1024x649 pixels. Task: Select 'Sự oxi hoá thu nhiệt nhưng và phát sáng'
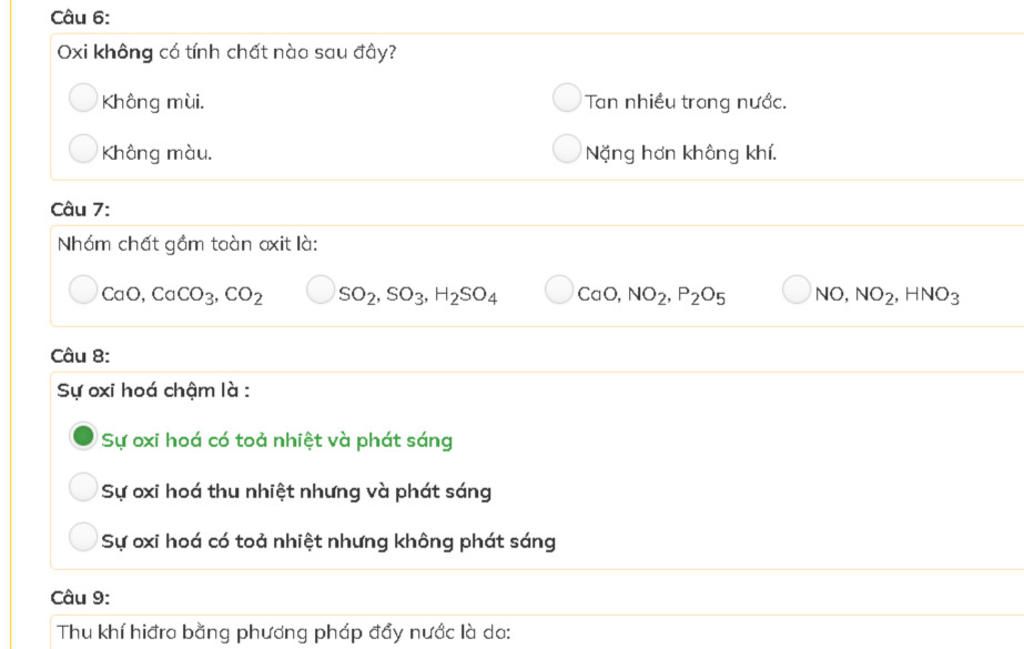coord(83,486)
